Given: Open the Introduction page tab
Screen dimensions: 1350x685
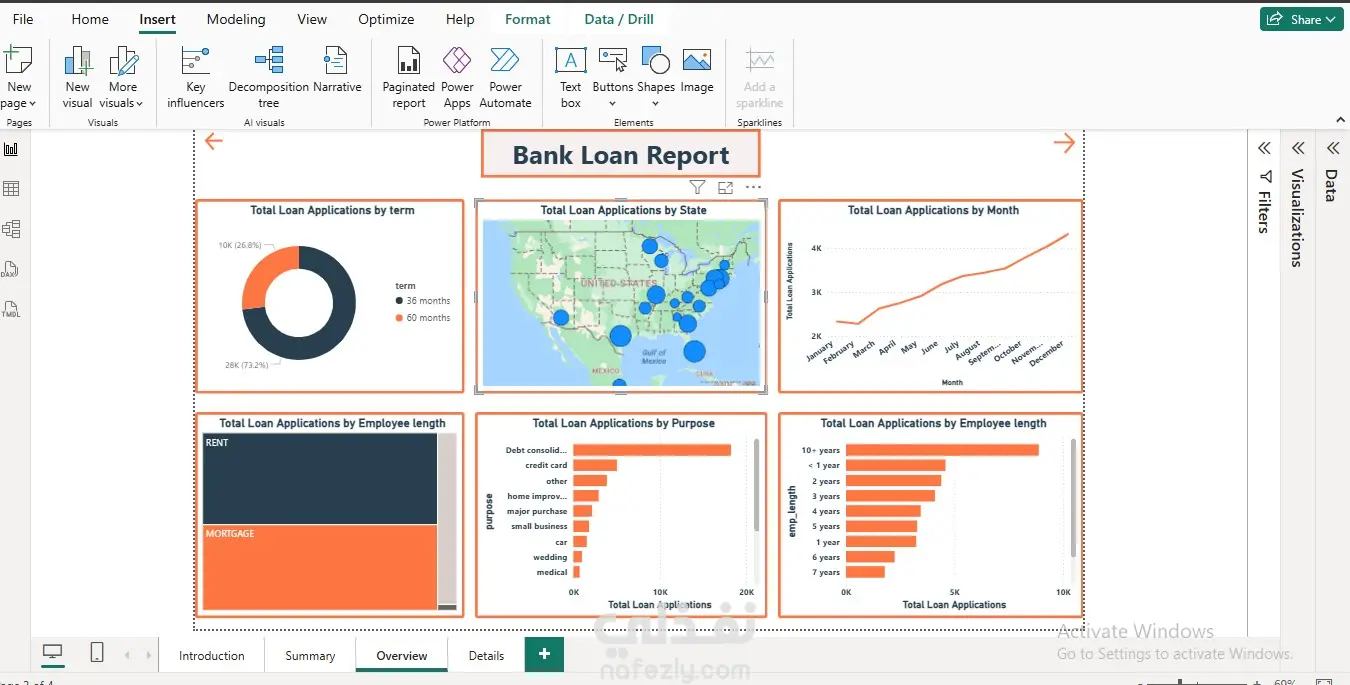Looking at the screenshot, I should point(212,656).
